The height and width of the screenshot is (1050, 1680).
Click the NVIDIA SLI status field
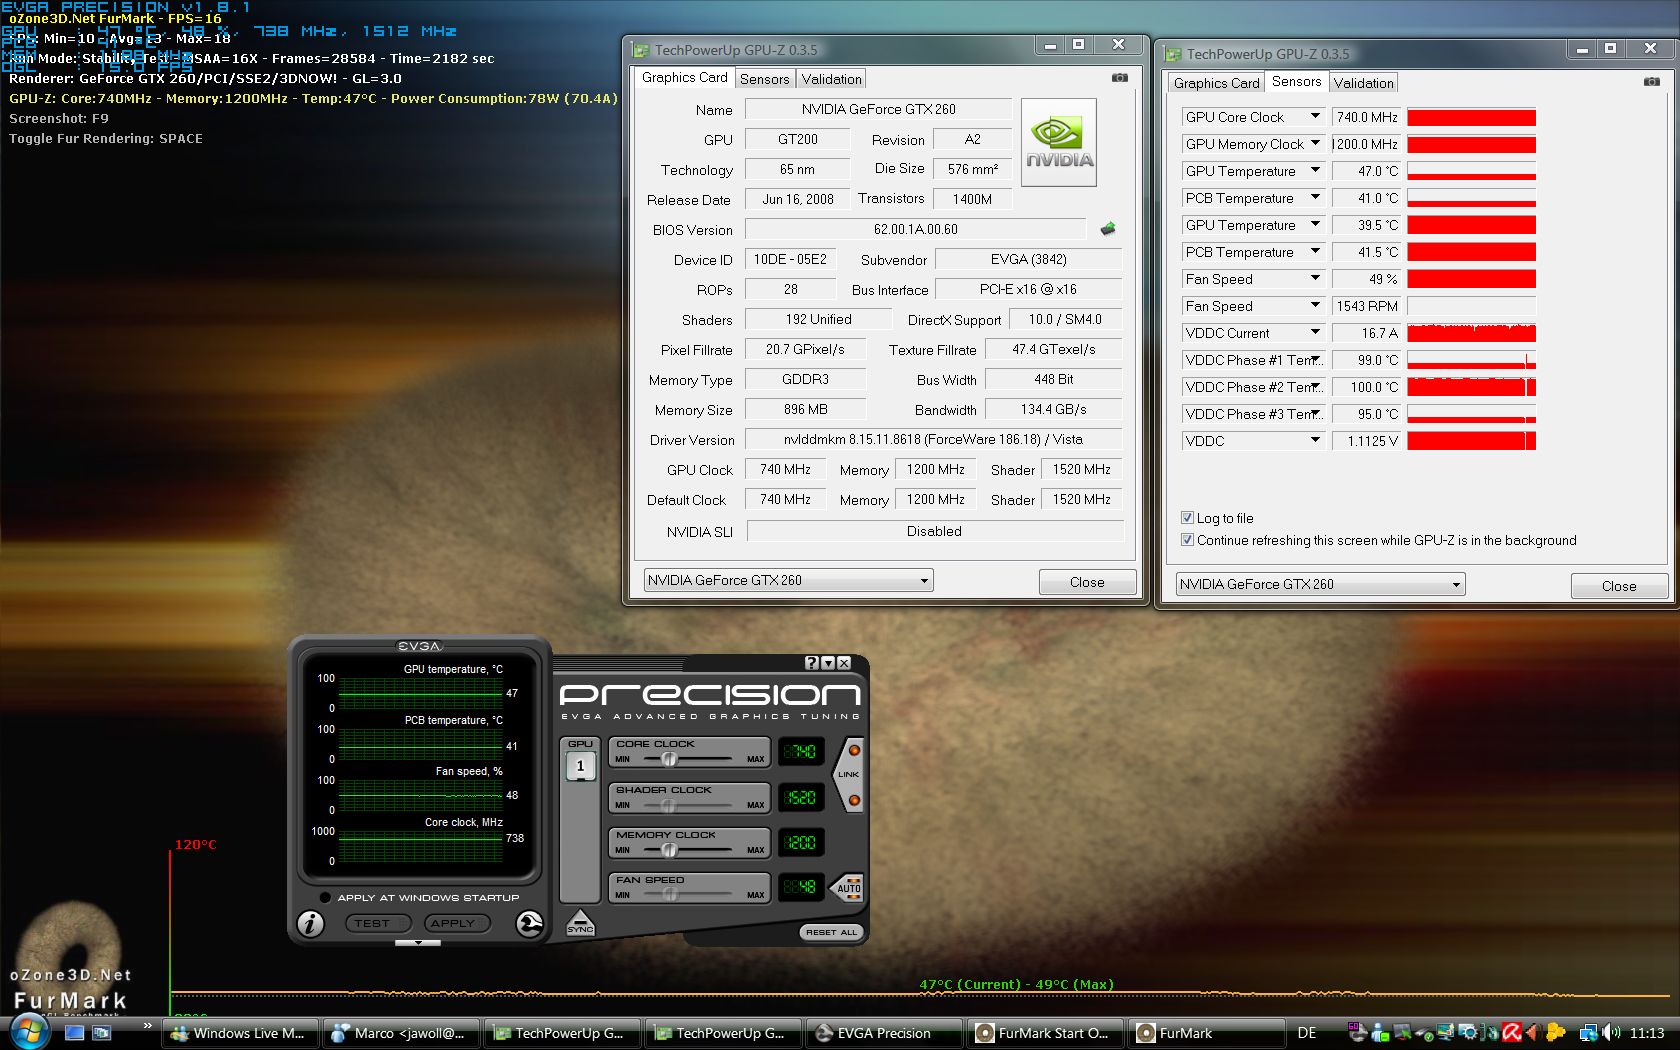coord(934,531)
